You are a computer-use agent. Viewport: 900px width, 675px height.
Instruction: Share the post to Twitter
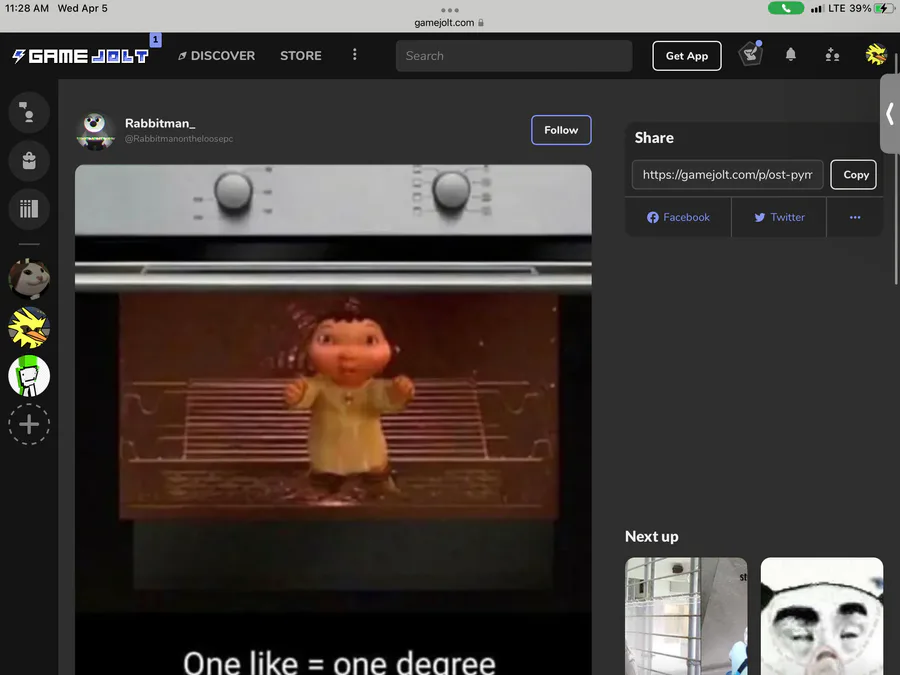779,217
